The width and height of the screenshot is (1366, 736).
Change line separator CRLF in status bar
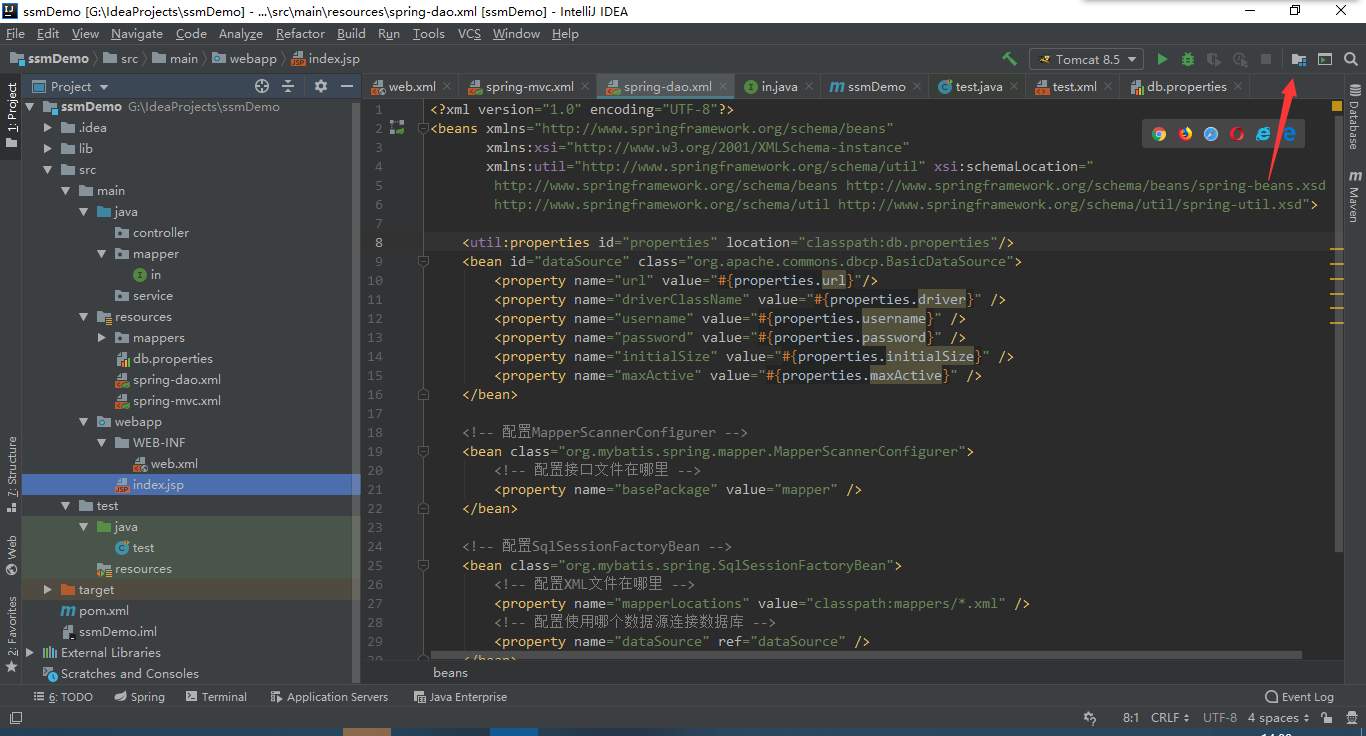click(1170, 718)
